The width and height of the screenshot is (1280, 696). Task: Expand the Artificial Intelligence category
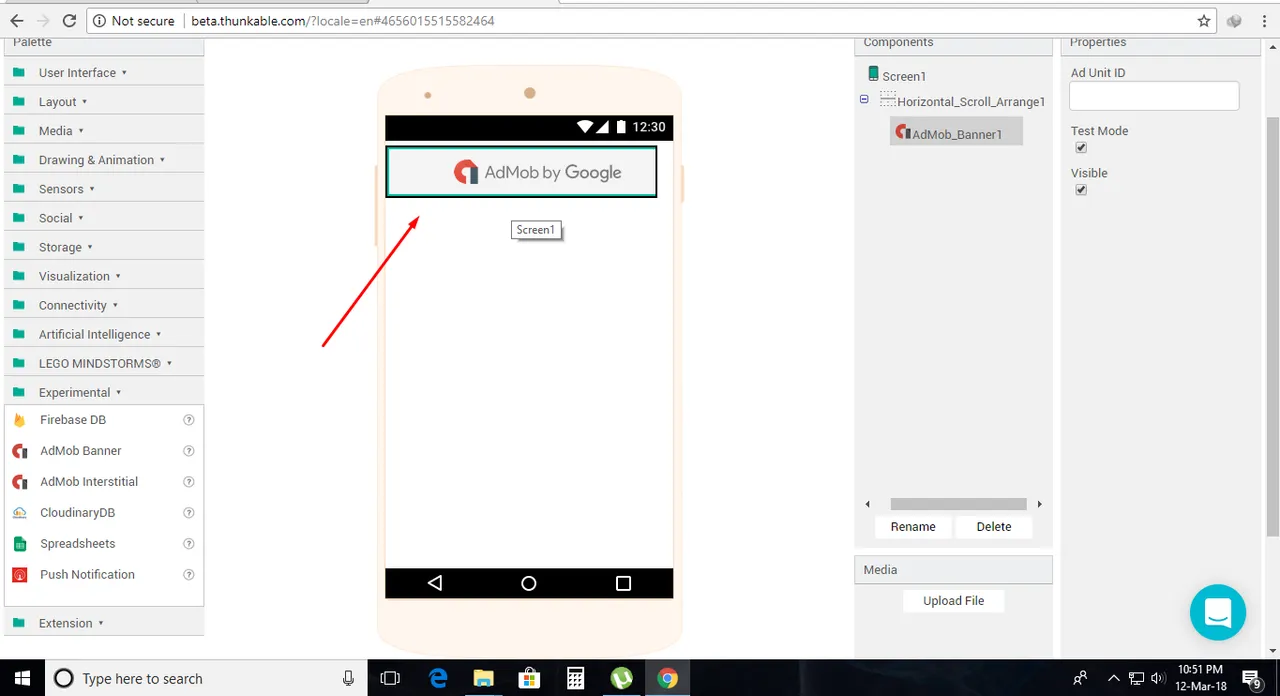pos(104,333)
